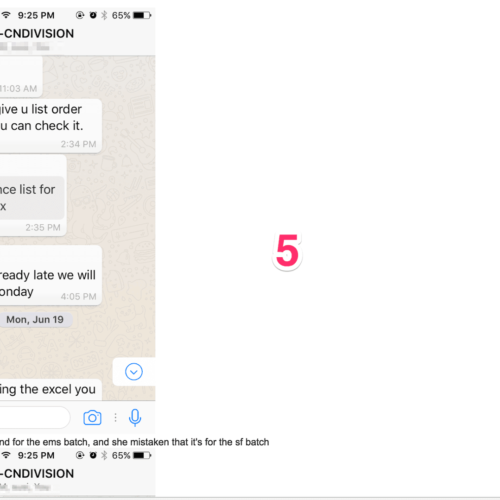Tap the microphone voice message icon
Screen dimensions: 500x500
pyautogui.click(x=135, y=417)
